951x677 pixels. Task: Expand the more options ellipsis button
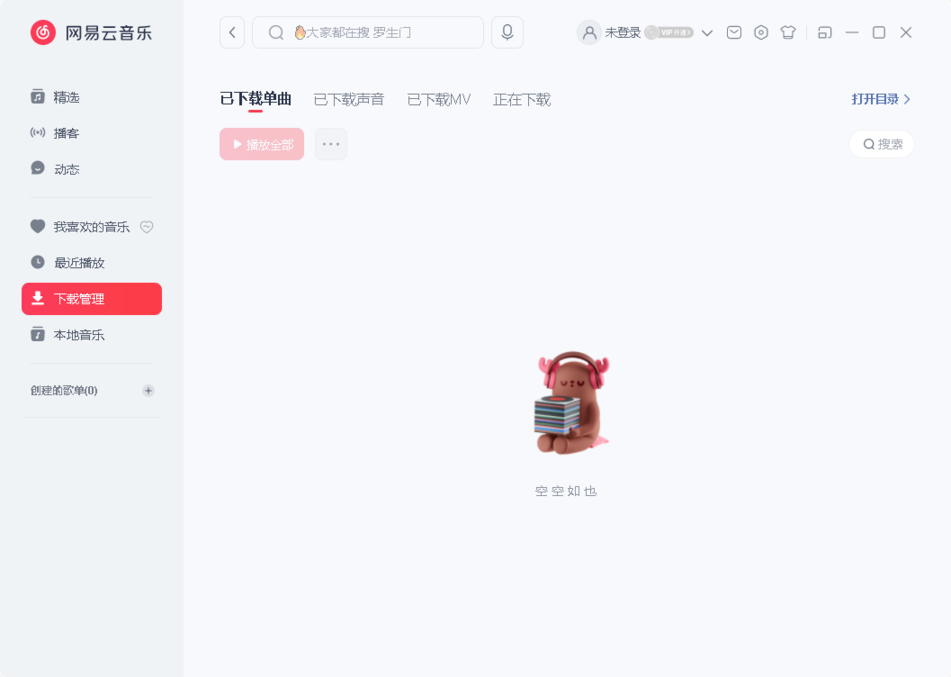tap(330, 144)
